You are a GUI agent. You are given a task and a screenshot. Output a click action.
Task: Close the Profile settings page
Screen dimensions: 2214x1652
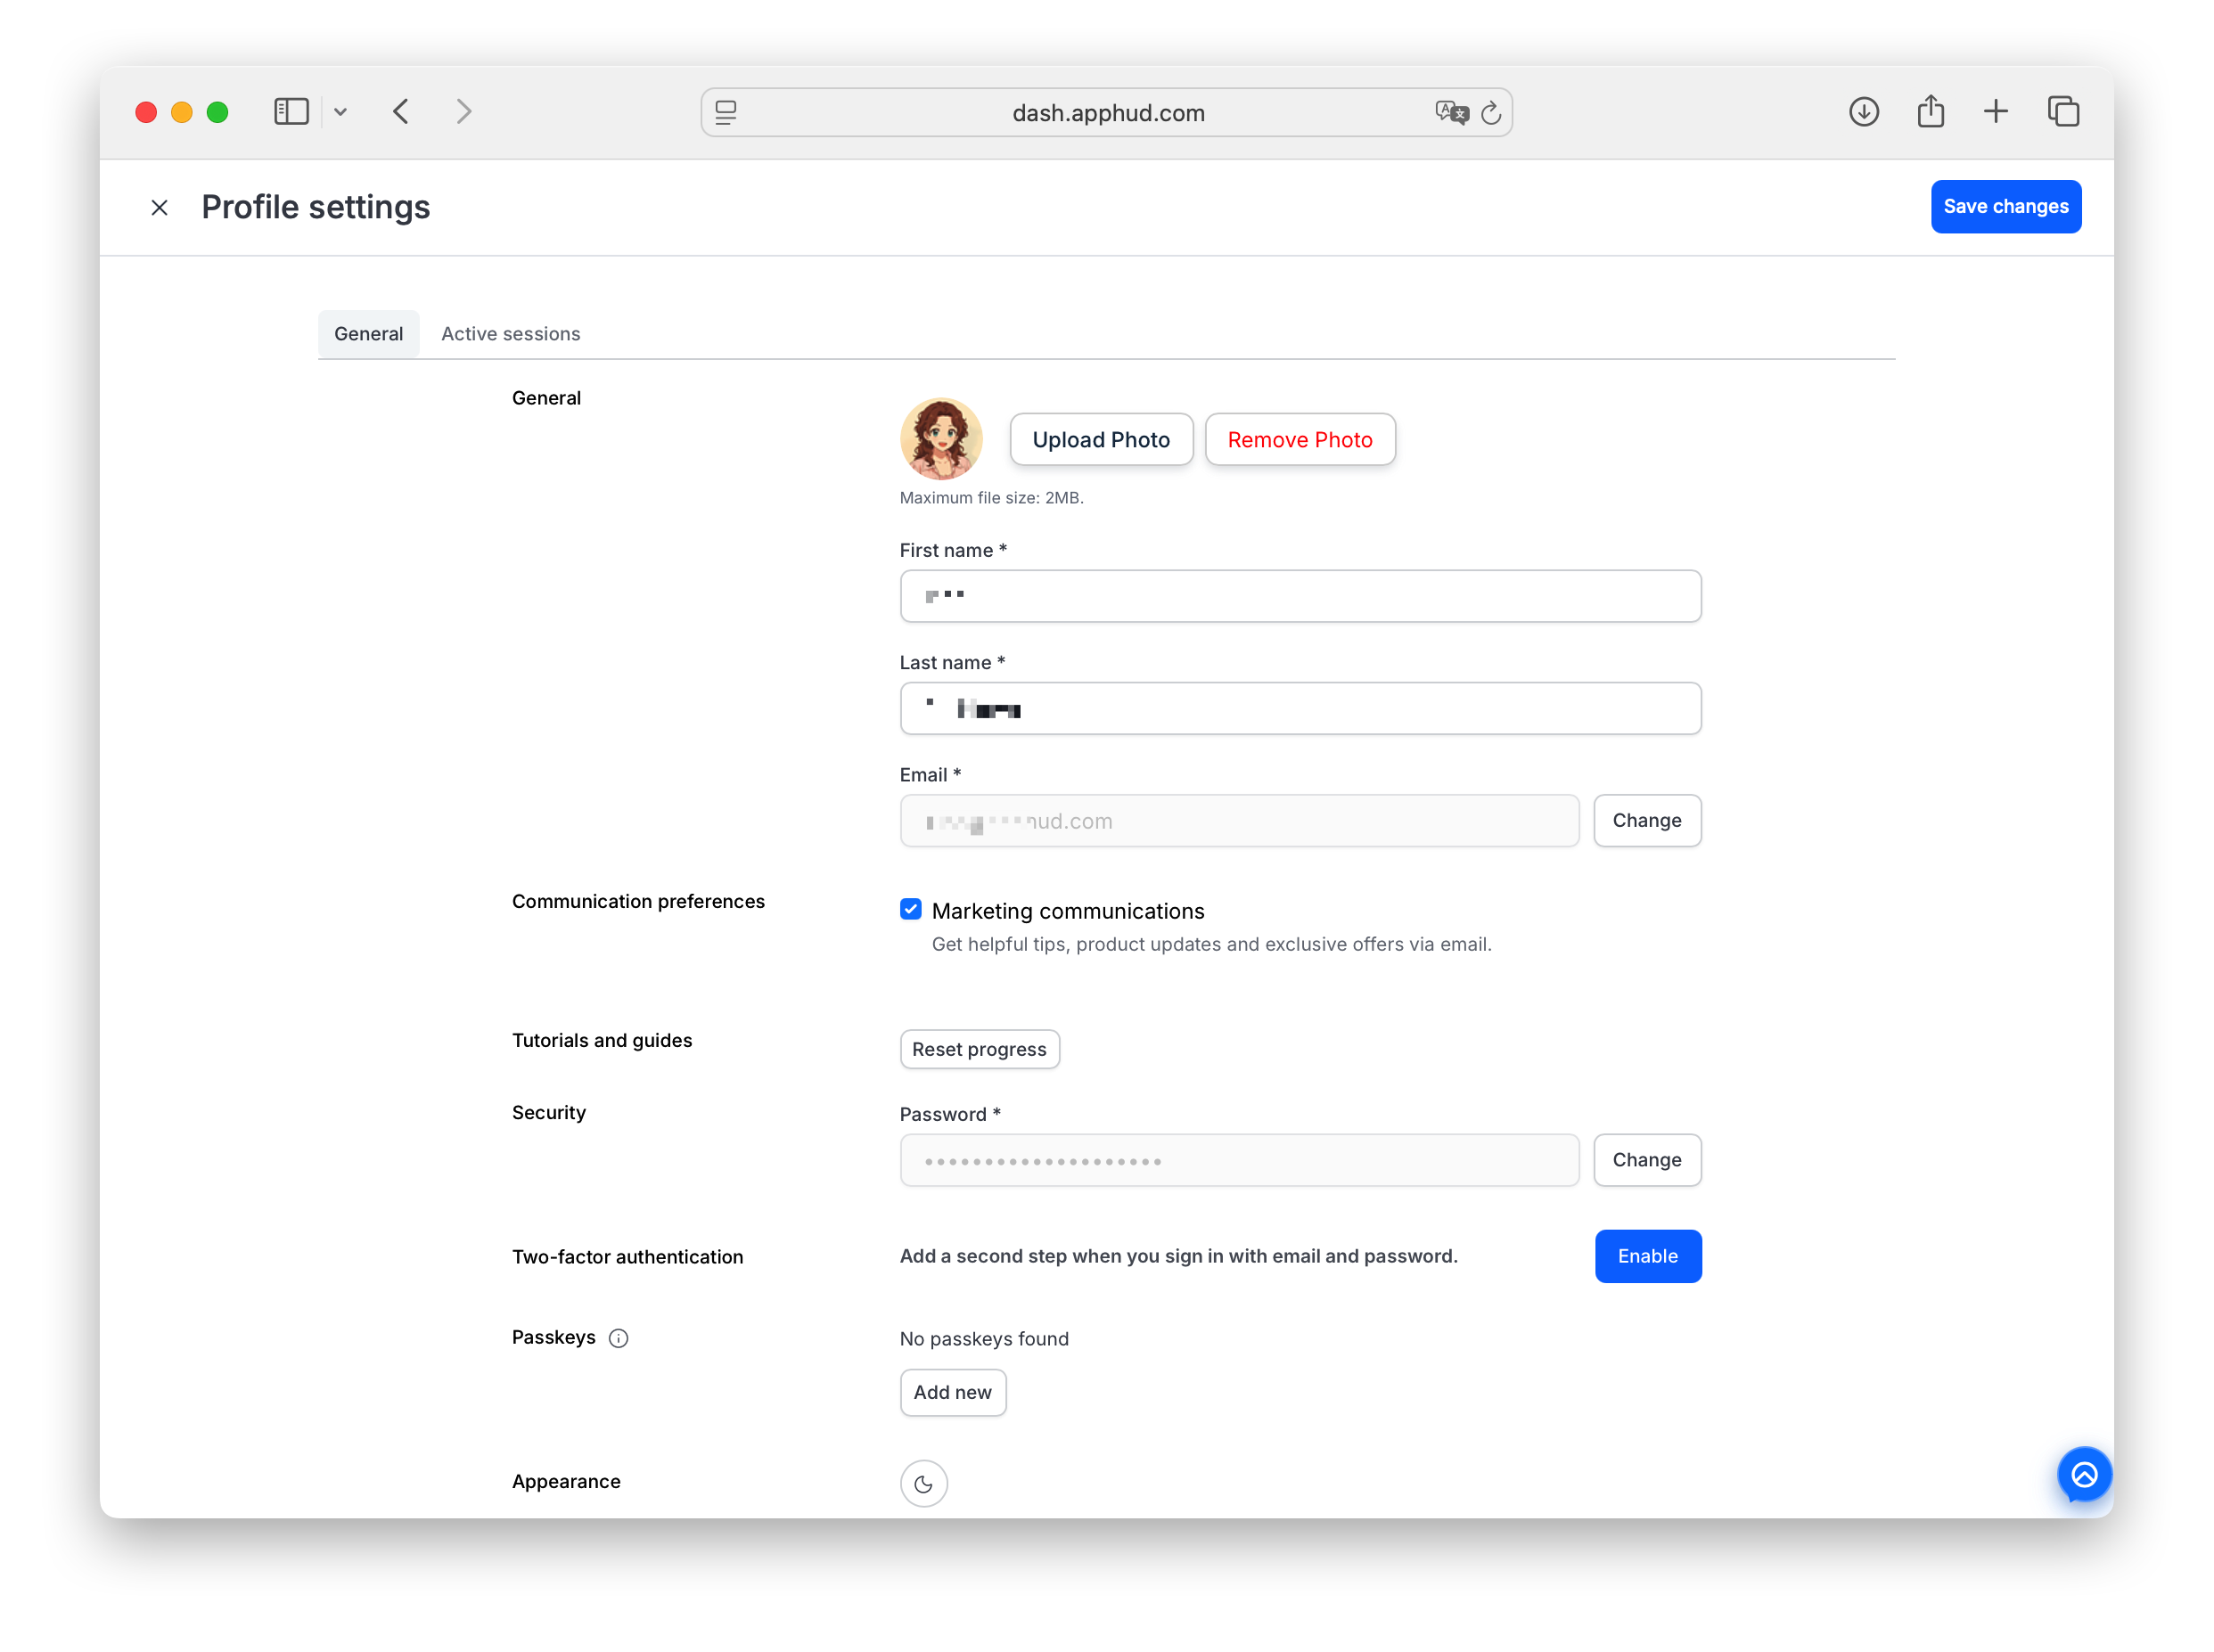[159, 207]
